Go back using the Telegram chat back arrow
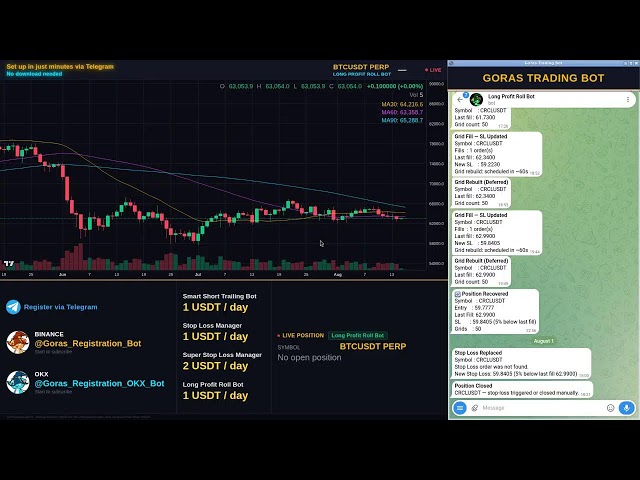The width and height of the screenshot is (640, 480). click(x=460, y=100)
